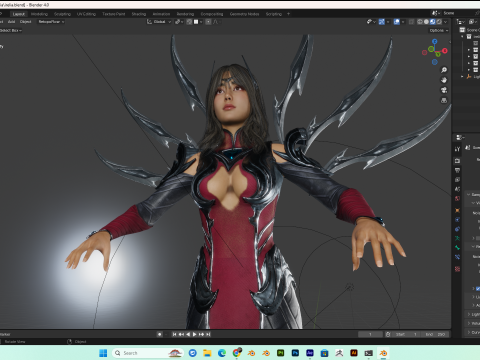Open the Object properties tab orange icon
The height and width of the screenshot is (360, 480).
coord(457,210)
